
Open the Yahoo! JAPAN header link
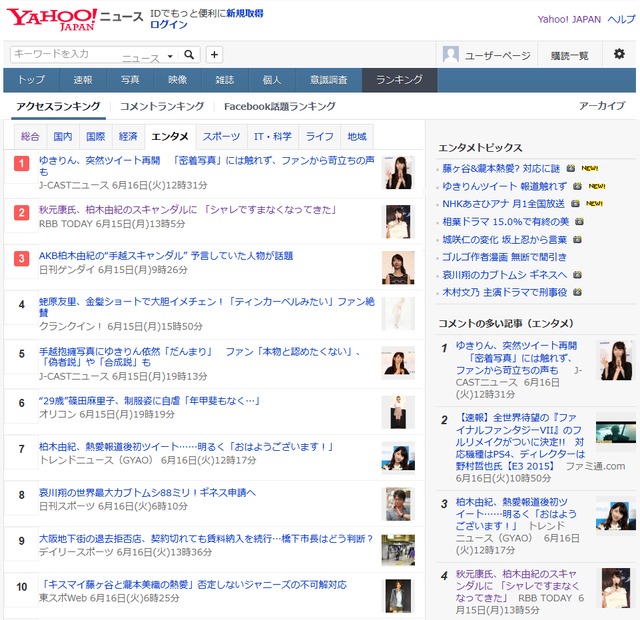click(569, 20)
